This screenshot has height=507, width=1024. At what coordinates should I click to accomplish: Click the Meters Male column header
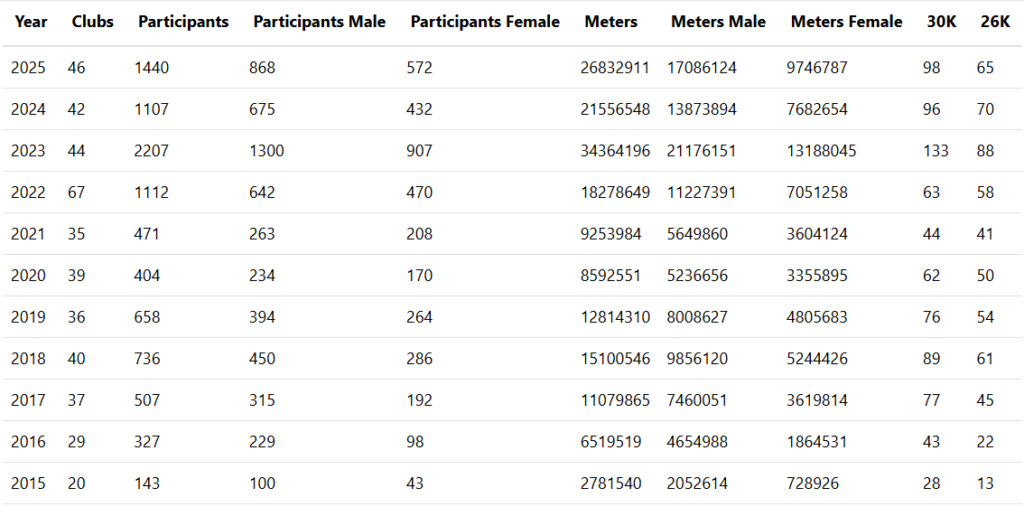tap(718, 22)
